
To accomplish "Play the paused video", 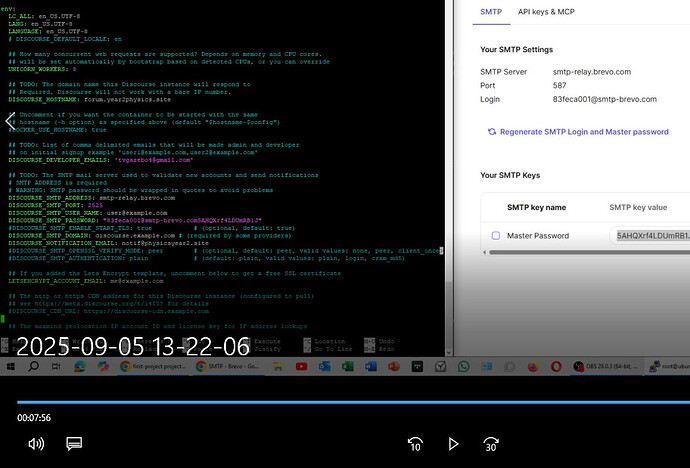I will [x=453, y=444].
